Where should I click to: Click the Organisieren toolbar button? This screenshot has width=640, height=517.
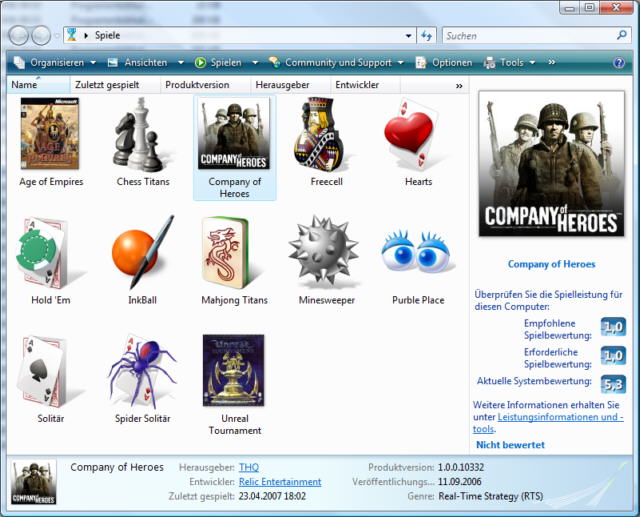[x=49, y=62]
